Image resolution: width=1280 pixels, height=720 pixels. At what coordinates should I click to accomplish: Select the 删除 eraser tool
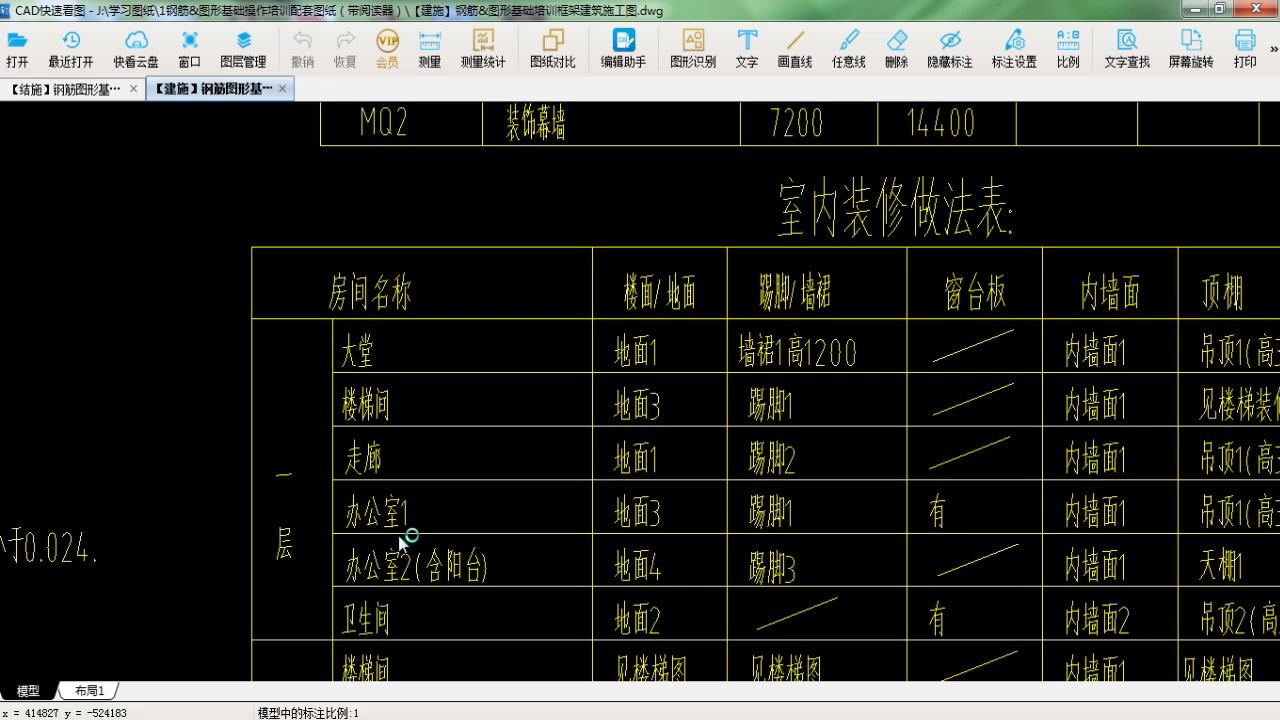[897, 48]
